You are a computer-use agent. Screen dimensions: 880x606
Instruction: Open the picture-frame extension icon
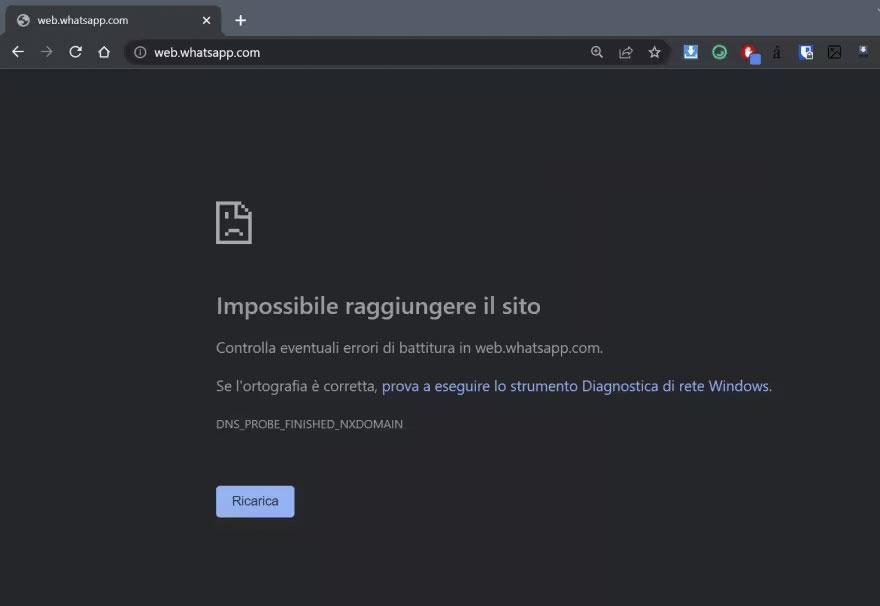[834, 52]
